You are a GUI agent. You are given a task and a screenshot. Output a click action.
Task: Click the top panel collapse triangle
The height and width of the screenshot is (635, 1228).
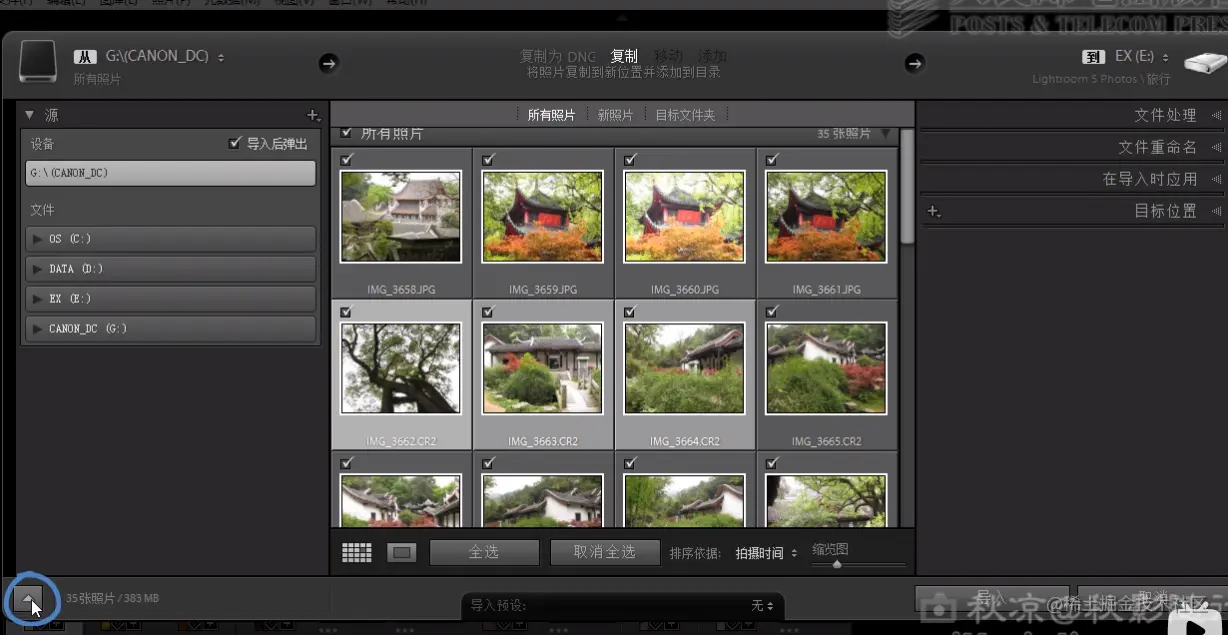pyautogui.click(x=622, y=18)
